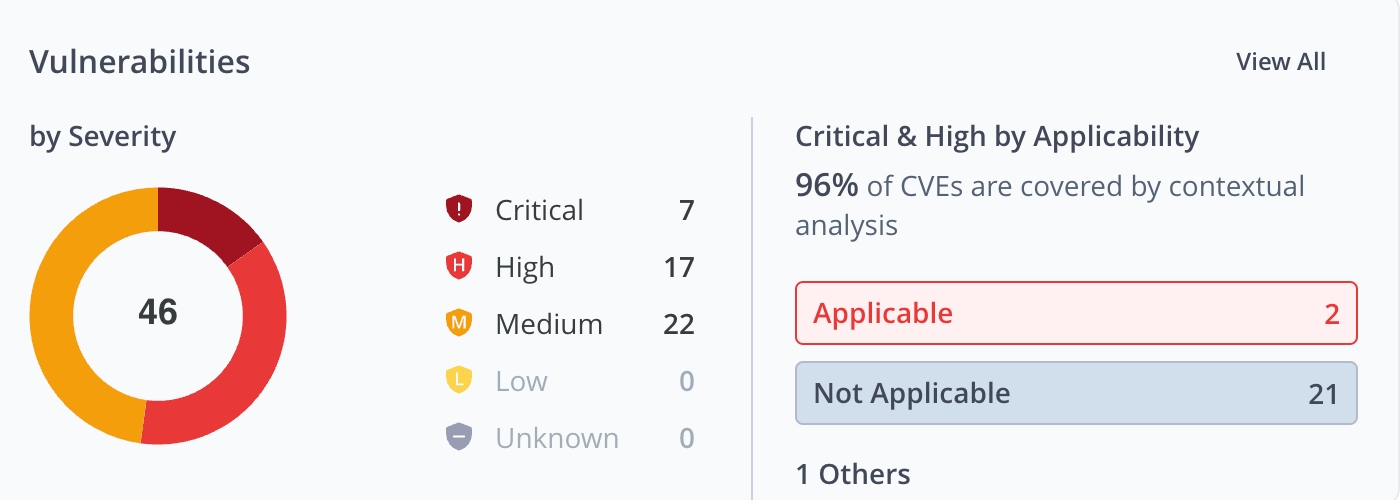Click the Medium severity shield icon
Image resolution: width=1400 pixels, height=500 pixels.
tap(458, 324)
